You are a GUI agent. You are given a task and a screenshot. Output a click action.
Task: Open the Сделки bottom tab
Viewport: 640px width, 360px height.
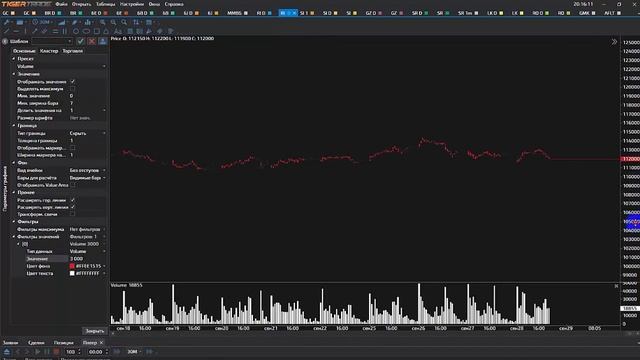pos(36,342)
